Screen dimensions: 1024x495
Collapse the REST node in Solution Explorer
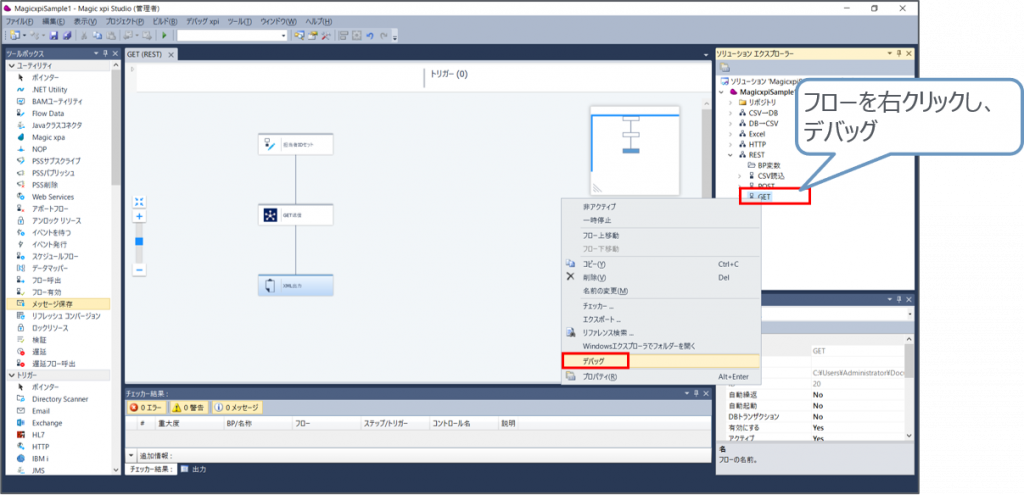coord(729,155)
